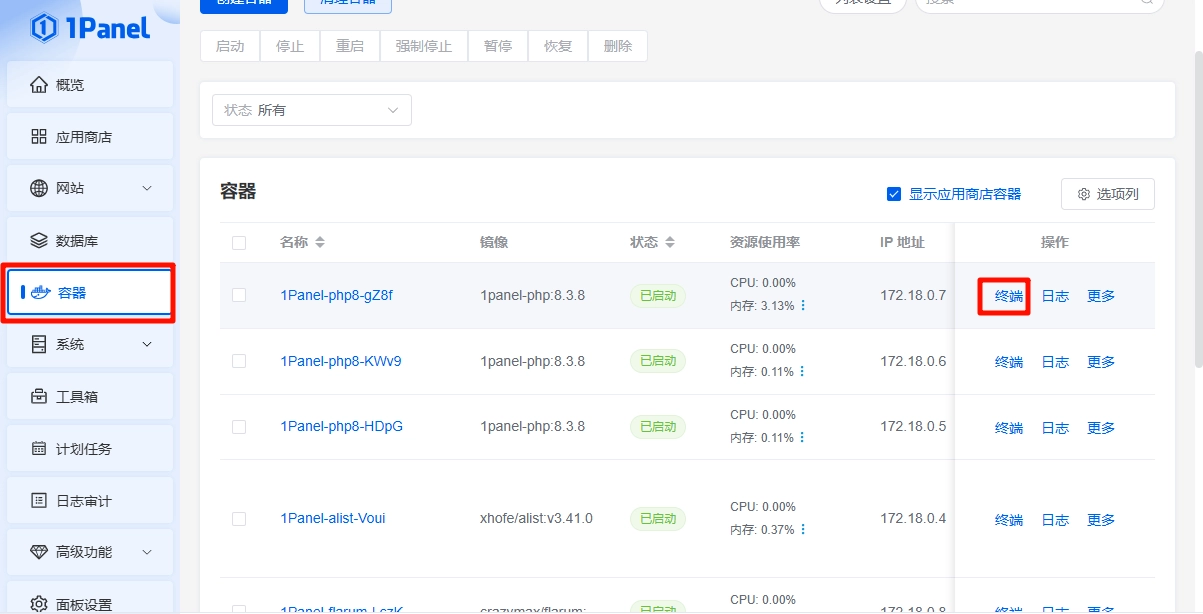Open the 状态 所有 filter dropdown
Screen dimensions: 1203x614
pos(311,110)
